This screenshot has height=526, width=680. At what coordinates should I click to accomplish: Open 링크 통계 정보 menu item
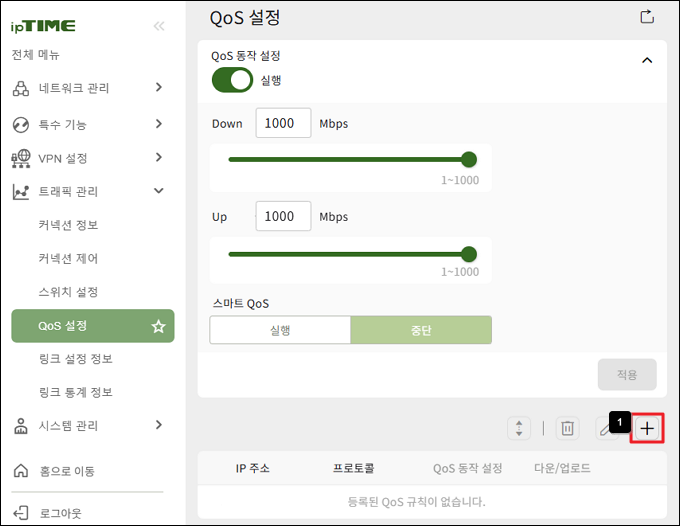76,392
